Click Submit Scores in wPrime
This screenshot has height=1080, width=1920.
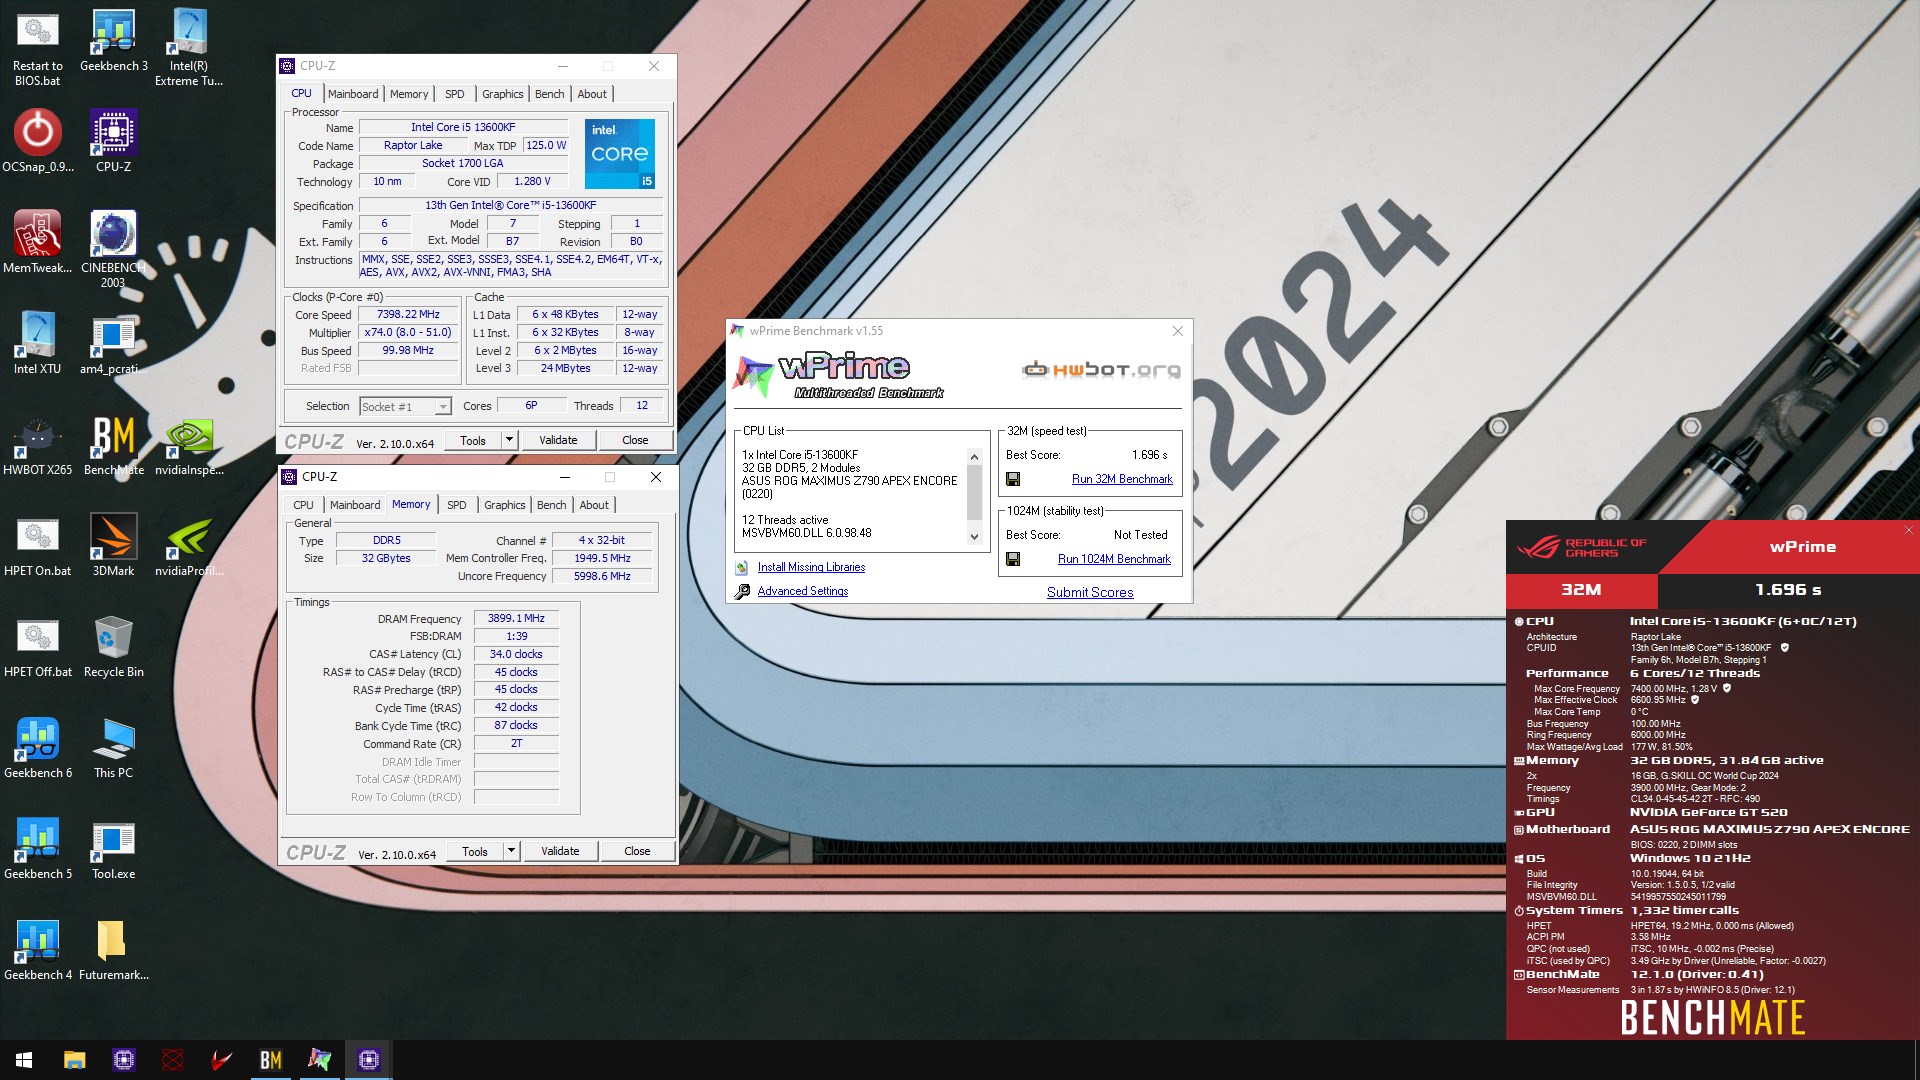pyautogui.click(x=1090, y=592)
